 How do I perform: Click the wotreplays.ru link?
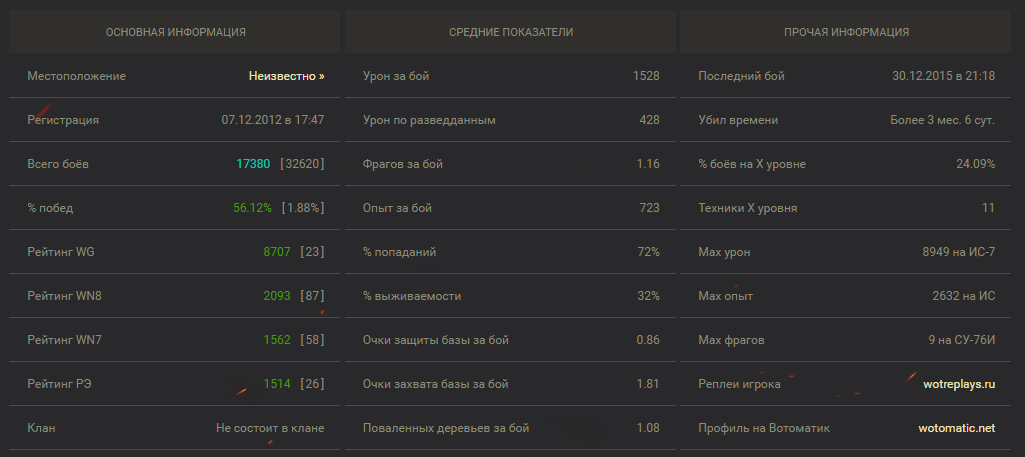[x=958, y=384]
